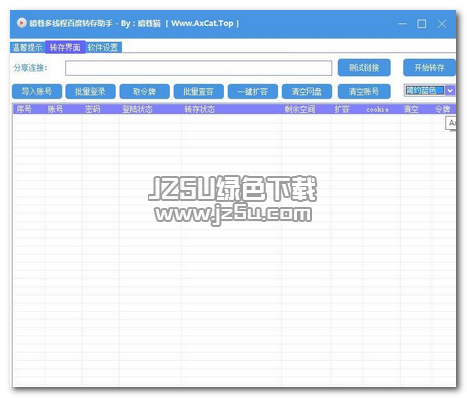Click the 清空账号 button
467x398 pixels.
tap(364, 91)
